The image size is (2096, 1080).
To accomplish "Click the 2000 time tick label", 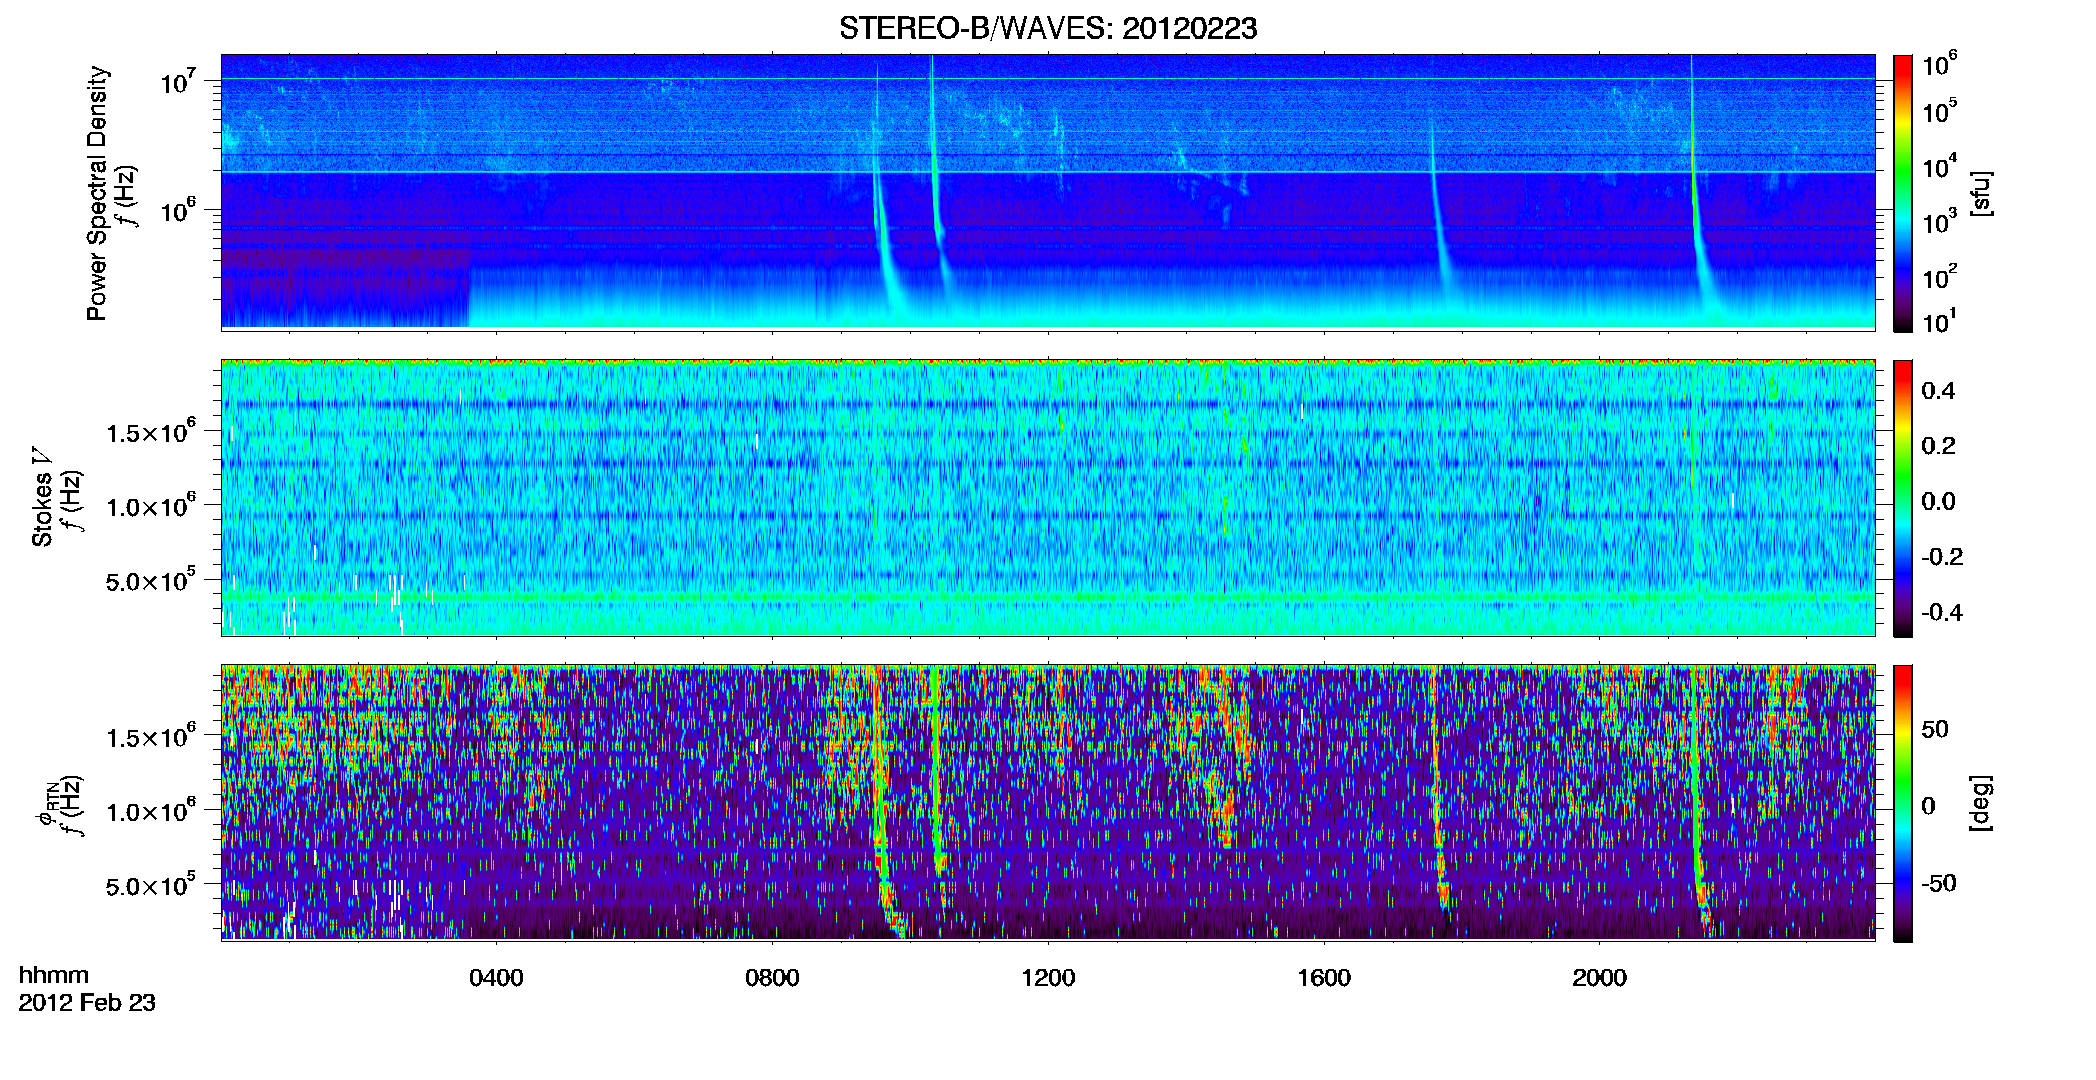I will pos(1599,978).
